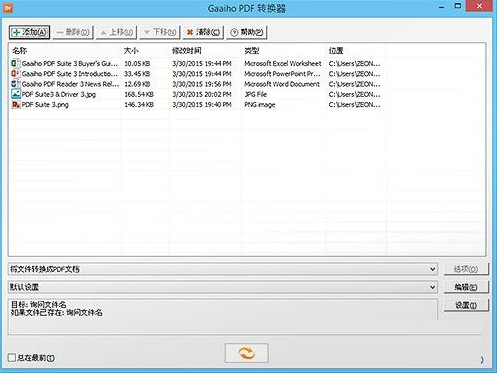Image resolution: width=497 pixels, height=373 pixels.
Task: Select the Word News Release file icon
Action: 16,84
